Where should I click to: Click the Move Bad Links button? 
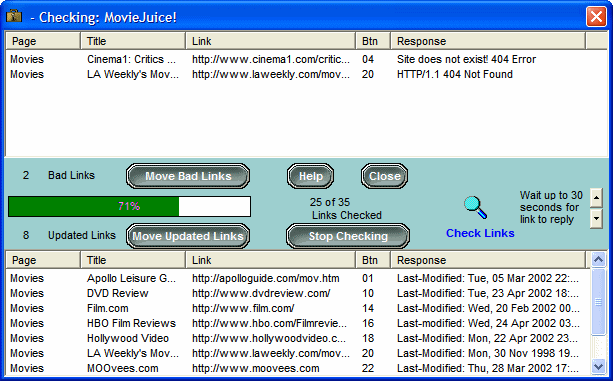[188, 176]
